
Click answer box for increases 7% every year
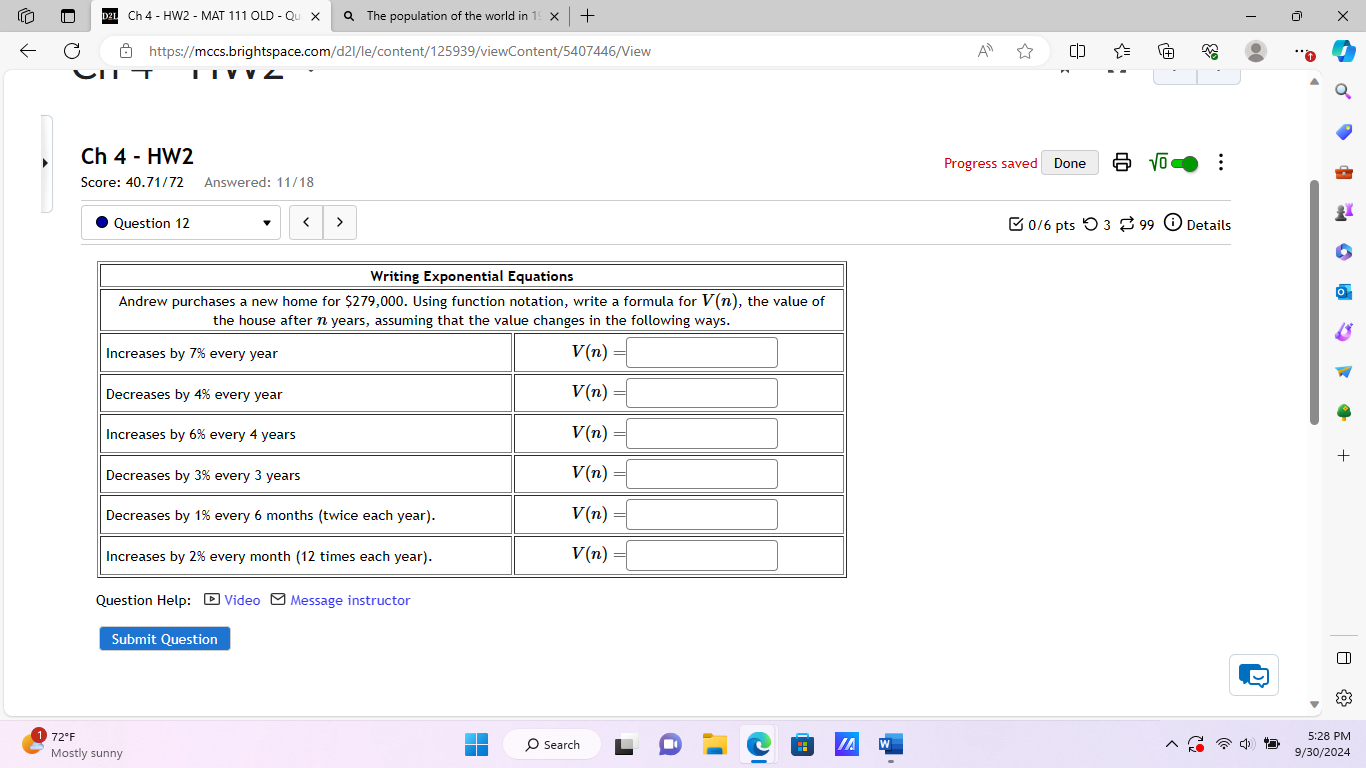(702, 353)
